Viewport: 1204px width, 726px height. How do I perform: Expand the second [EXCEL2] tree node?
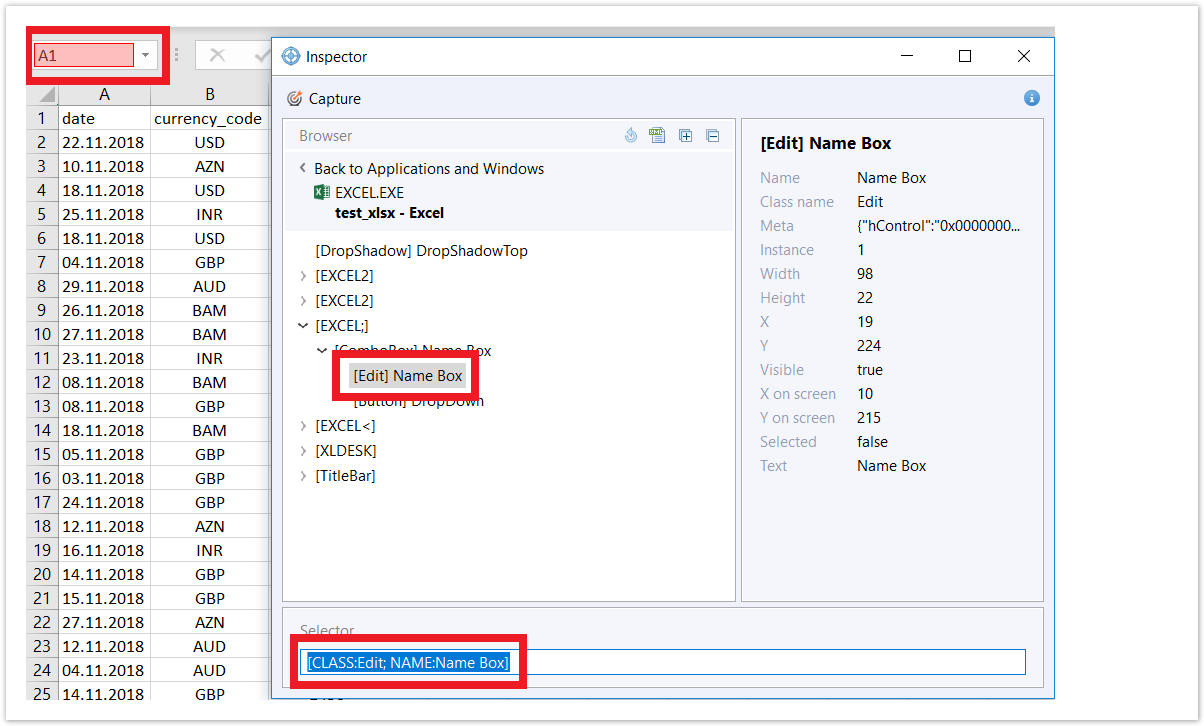304,301
